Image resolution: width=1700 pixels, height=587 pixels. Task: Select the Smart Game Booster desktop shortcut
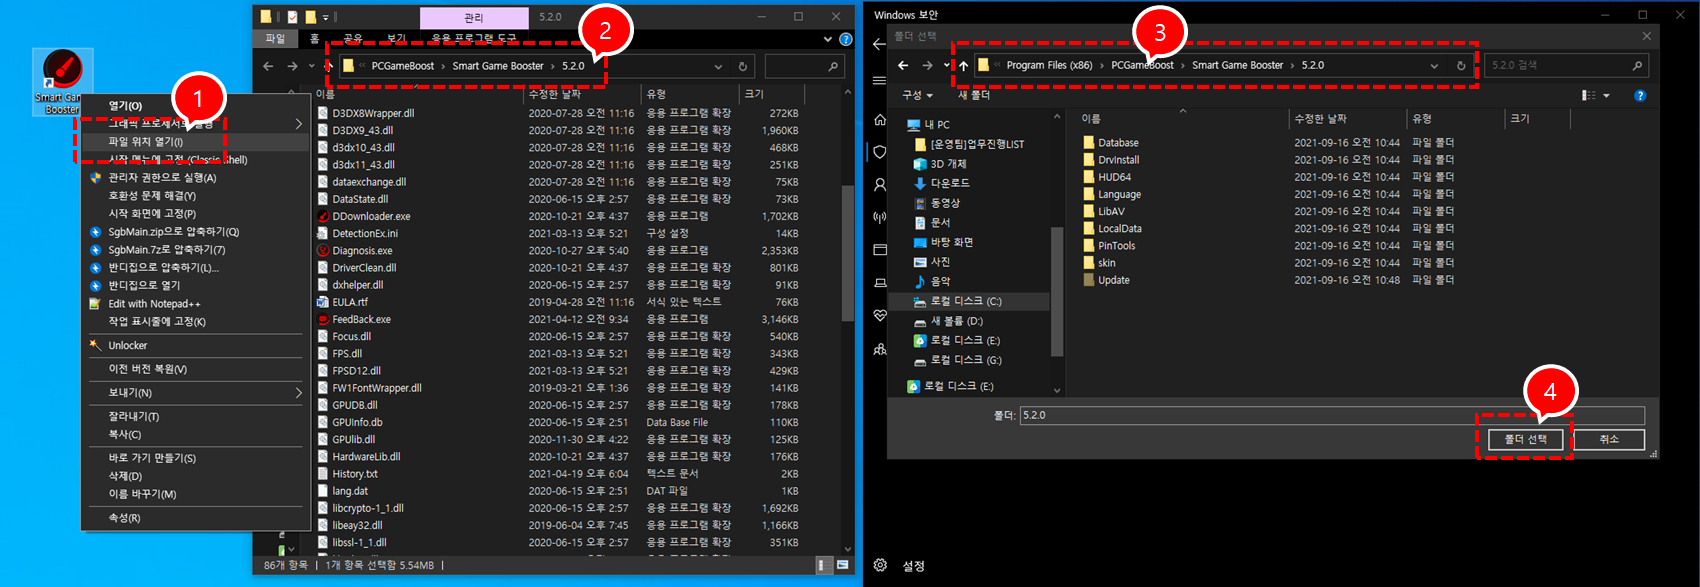(x=62, y=82)
